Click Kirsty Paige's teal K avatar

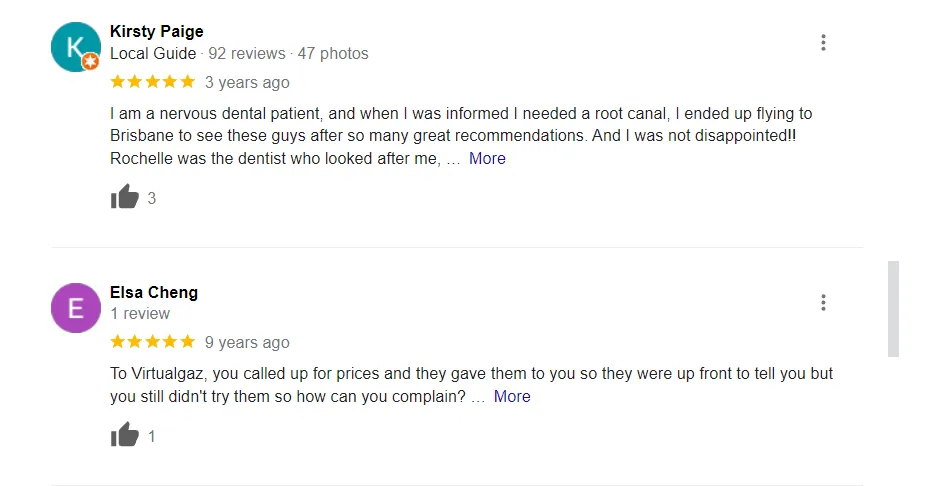click(75, 47)
